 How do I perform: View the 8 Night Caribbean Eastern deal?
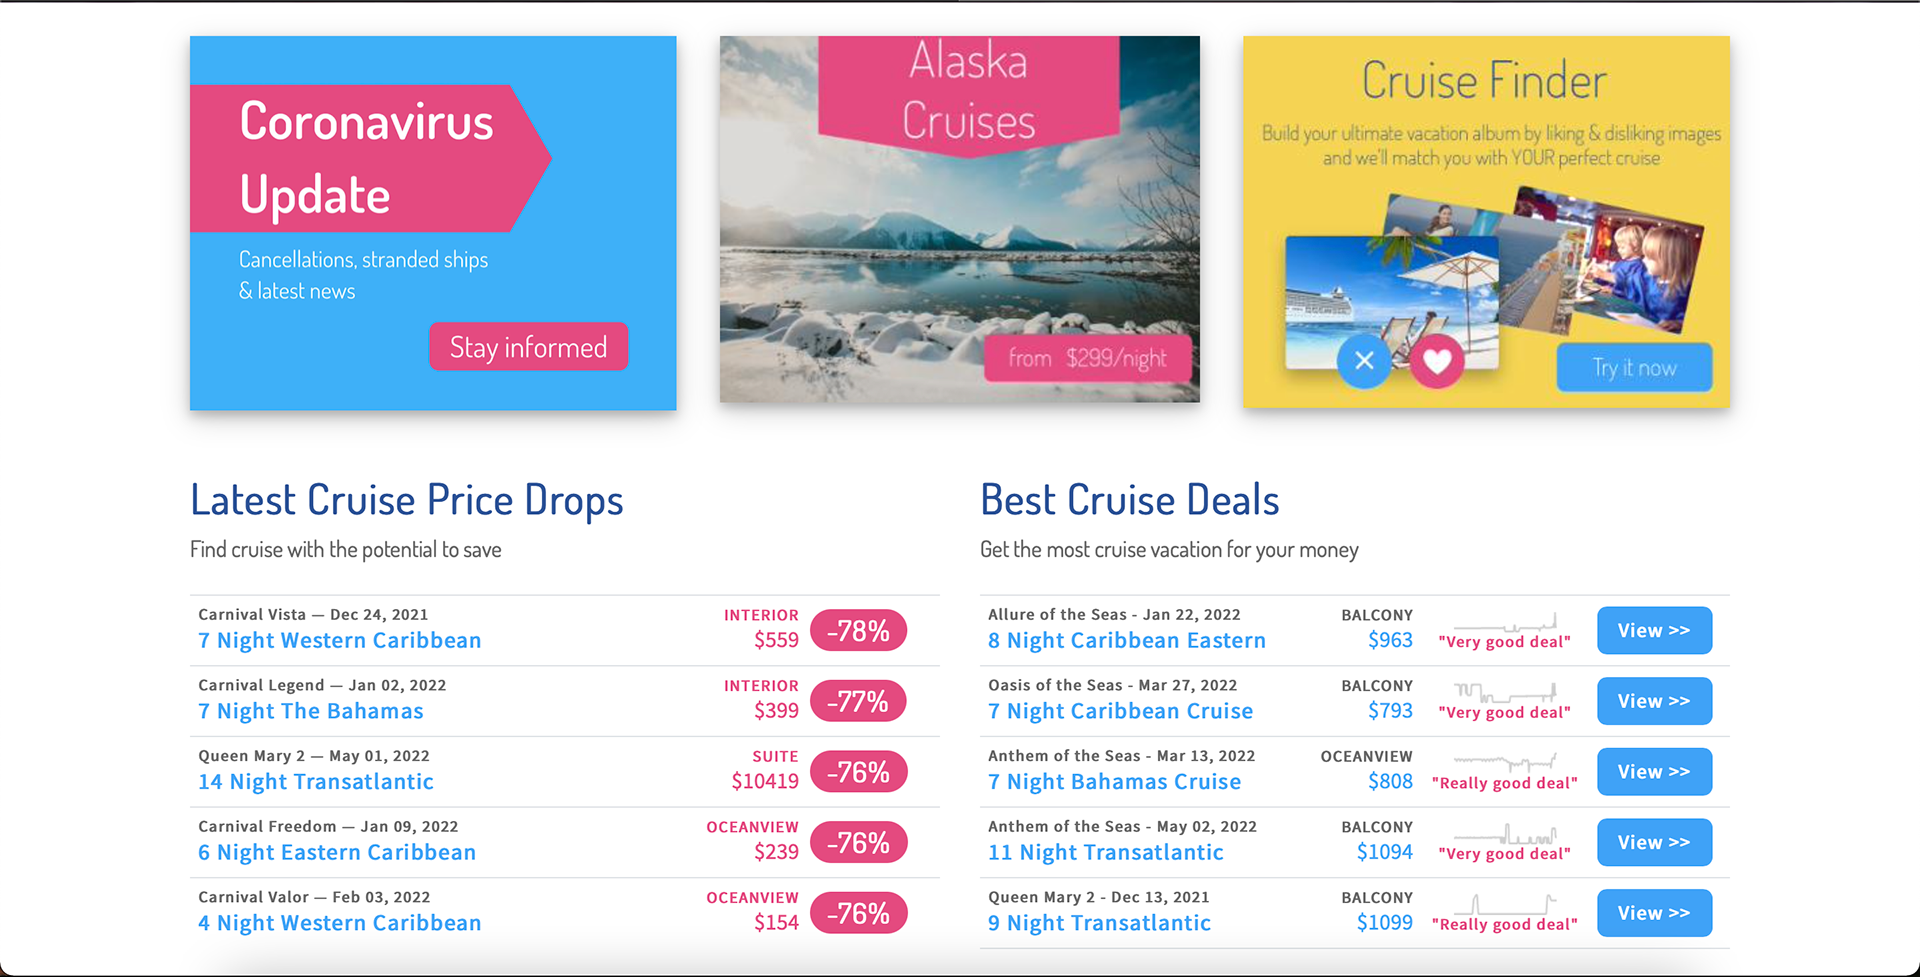tap(1654, 631)
